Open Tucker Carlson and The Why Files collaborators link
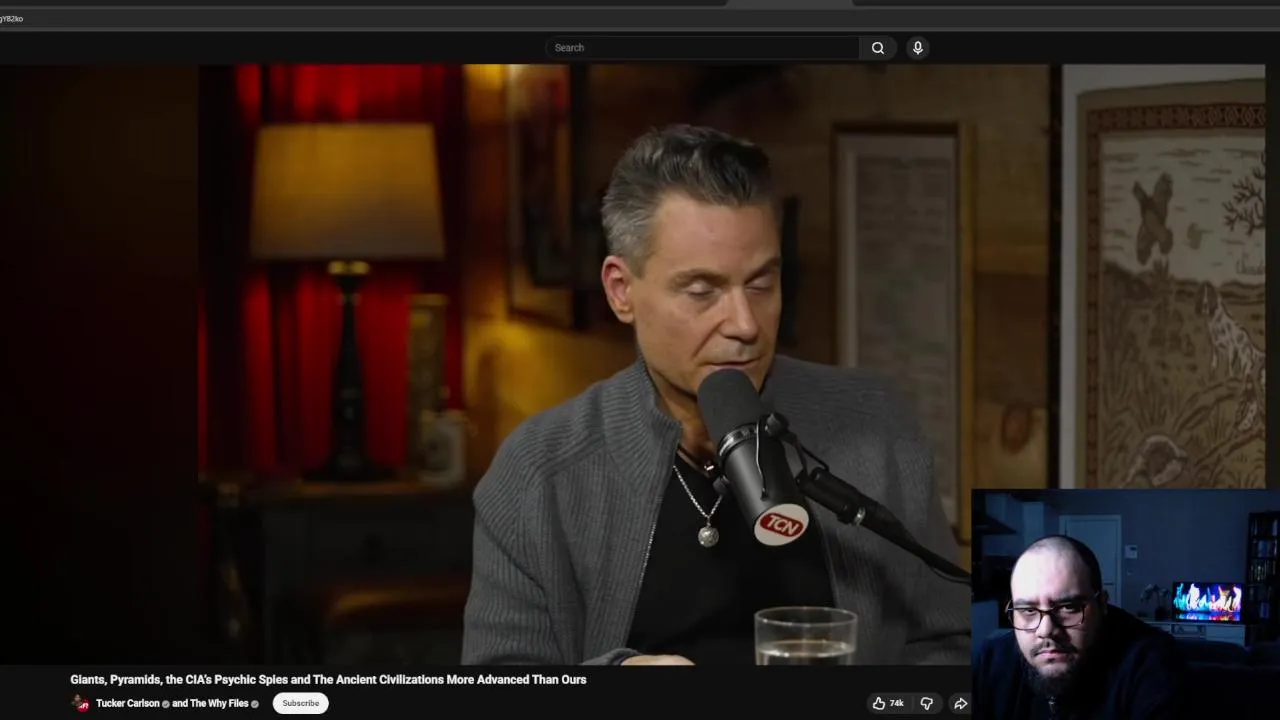The image size is (1280, 720). 177,703
